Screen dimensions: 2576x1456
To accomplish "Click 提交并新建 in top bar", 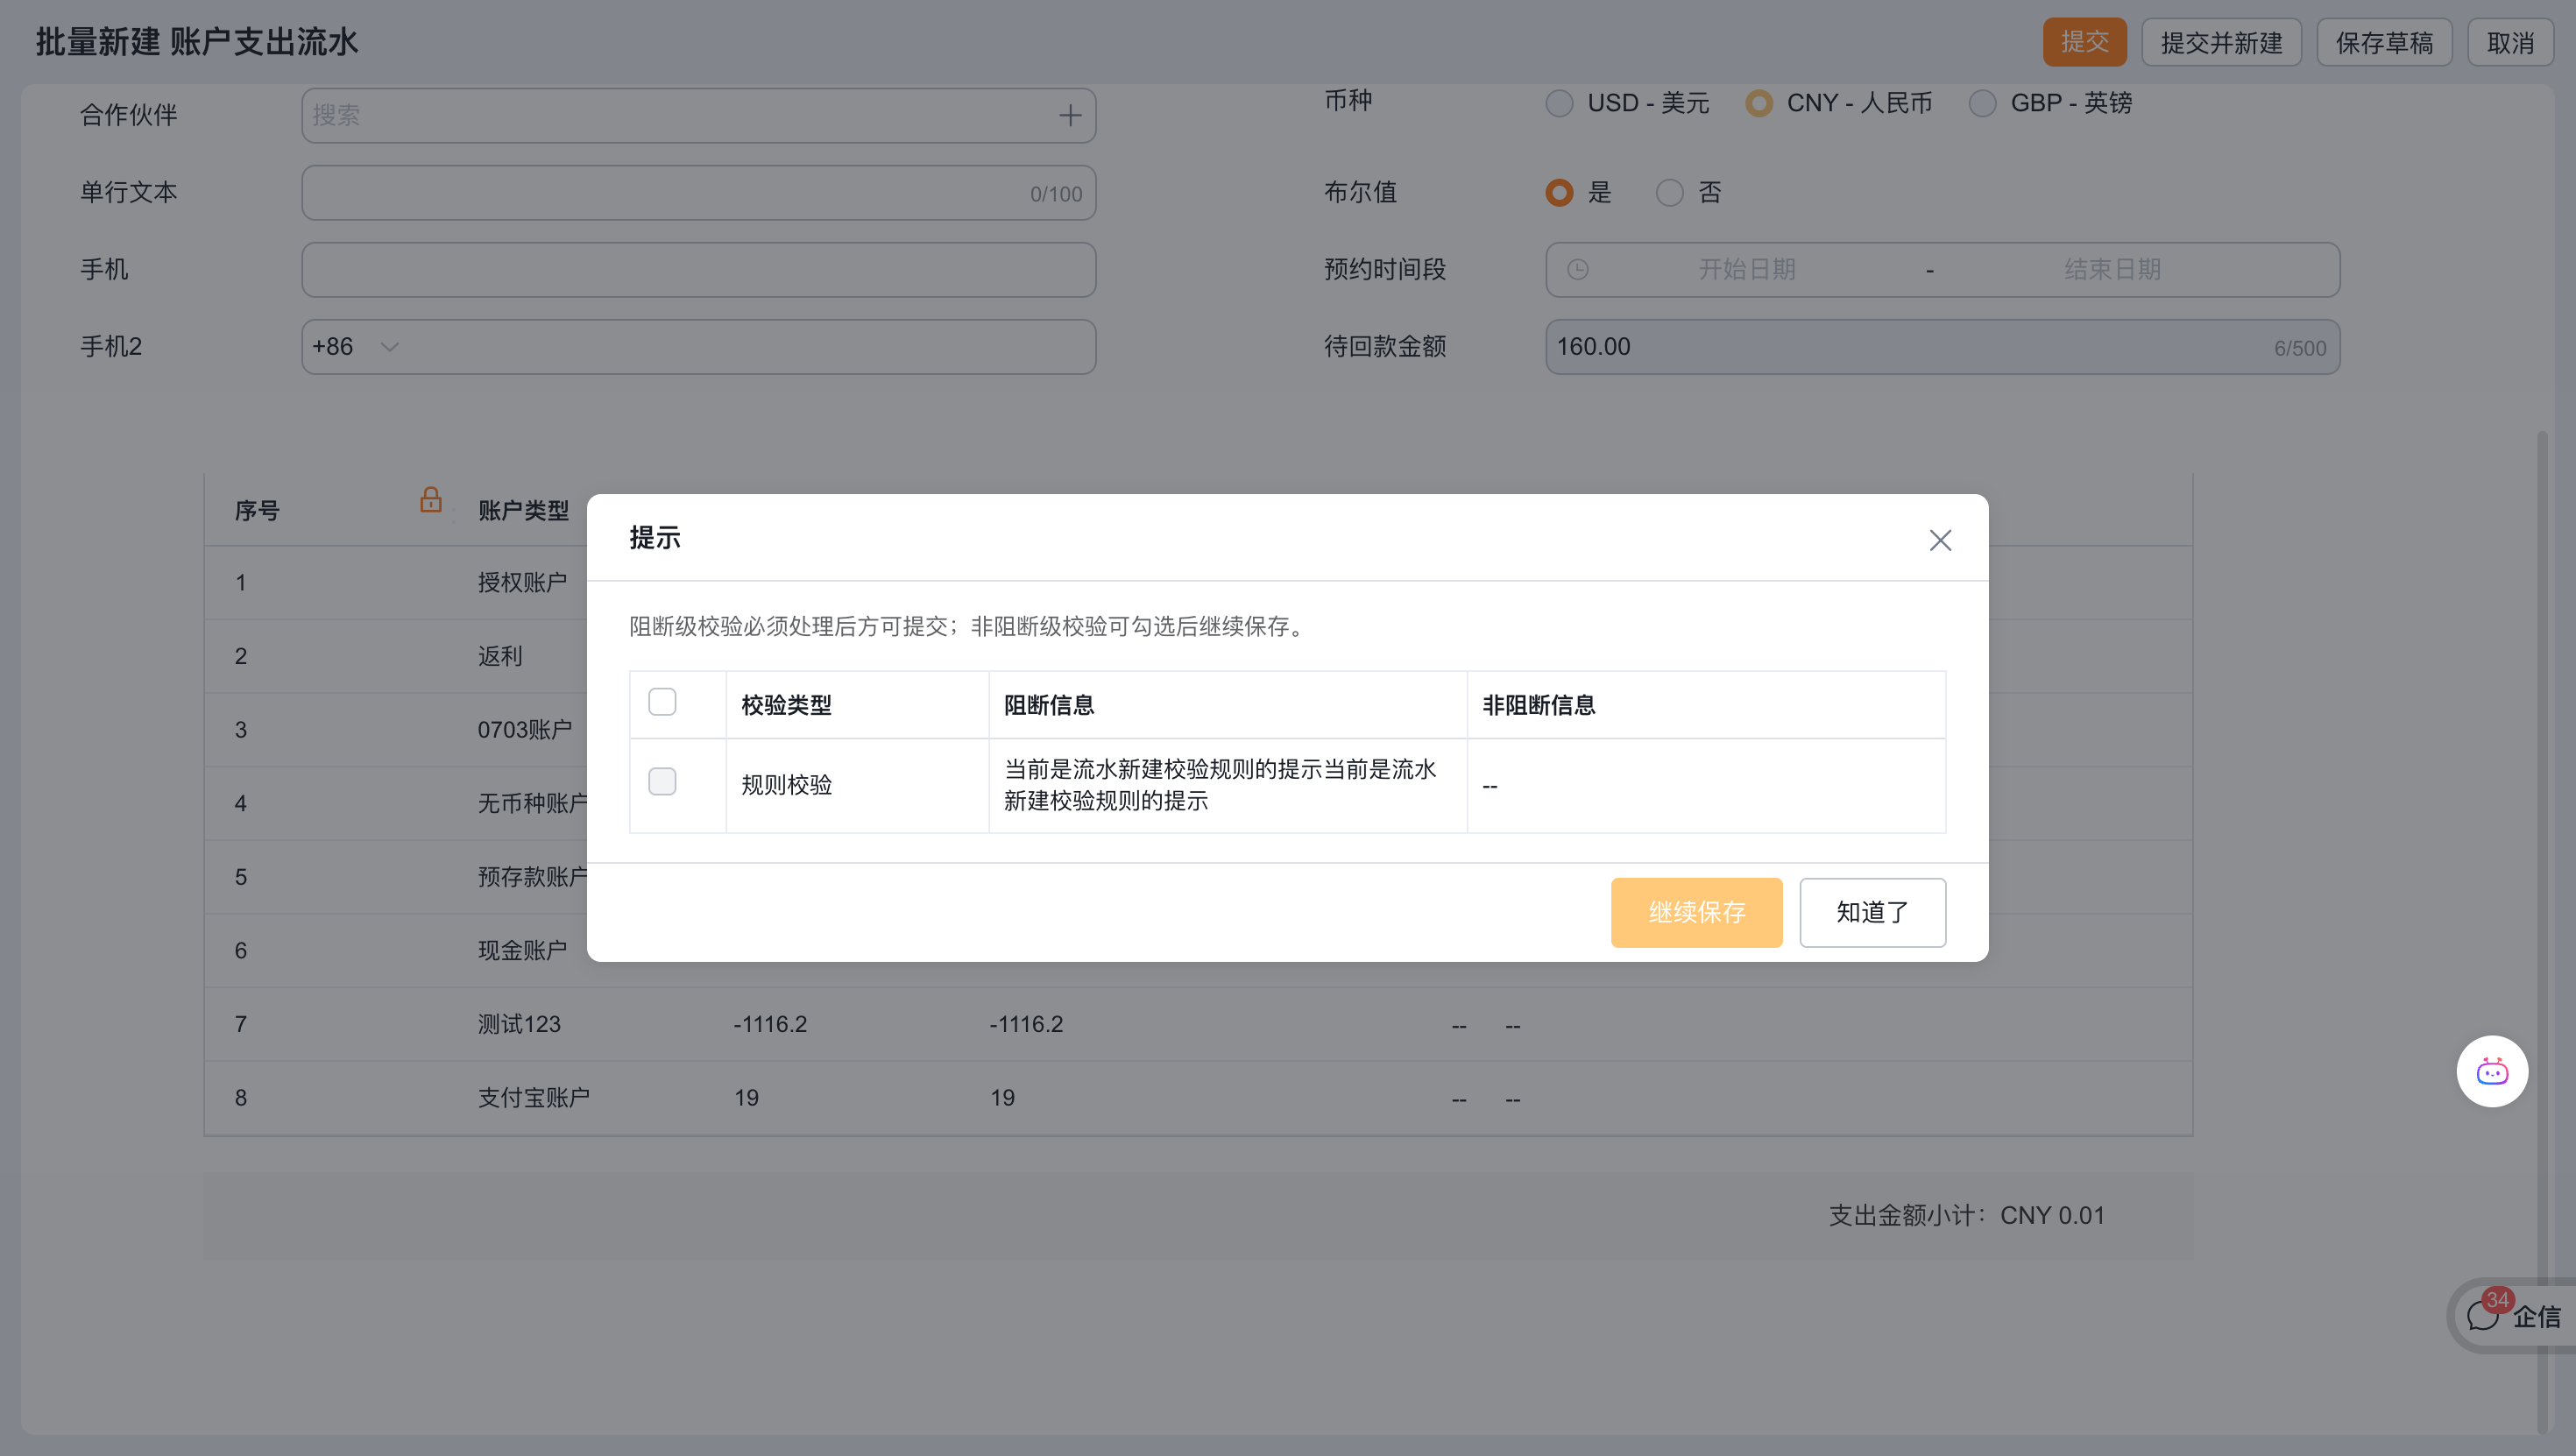I will (2221, 43).
